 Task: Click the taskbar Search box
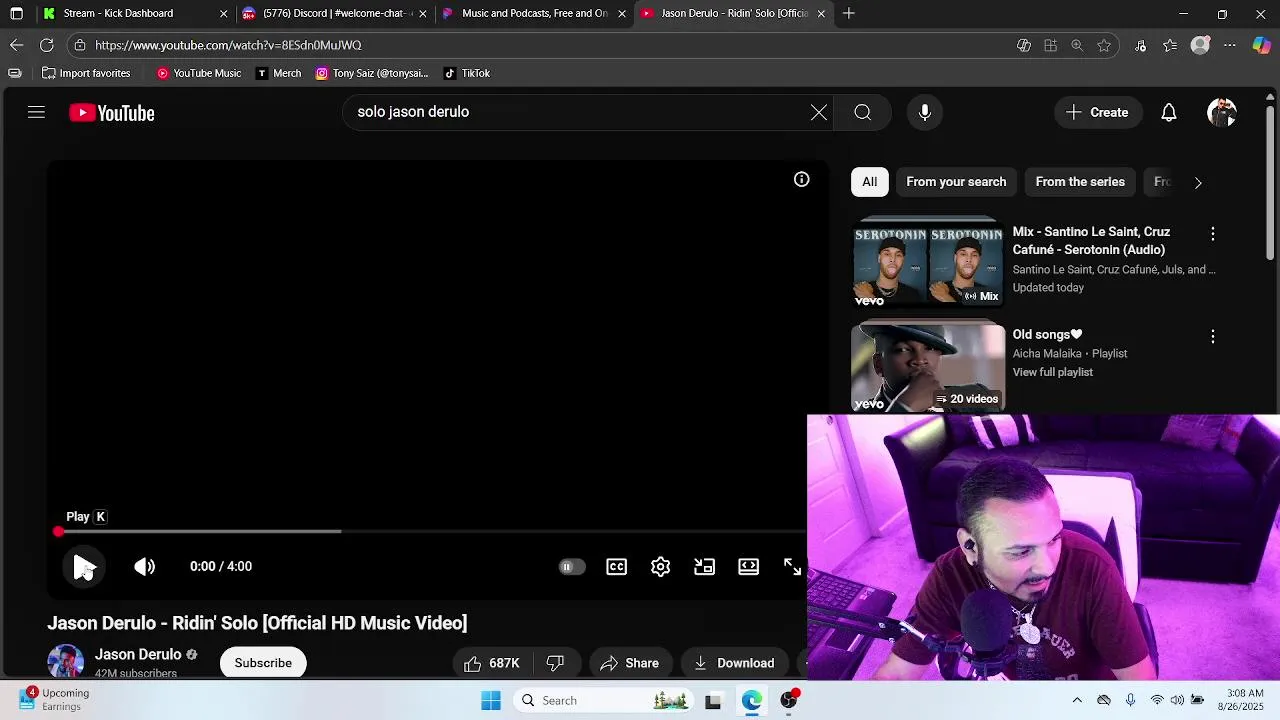point(604,701)
